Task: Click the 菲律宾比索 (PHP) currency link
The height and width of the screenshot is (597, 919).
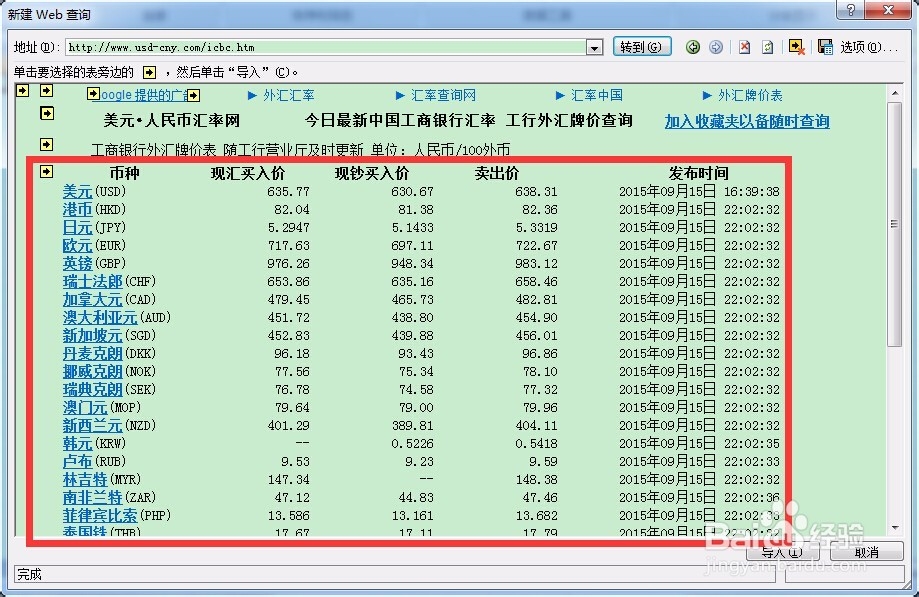Action: click(100, 516)
